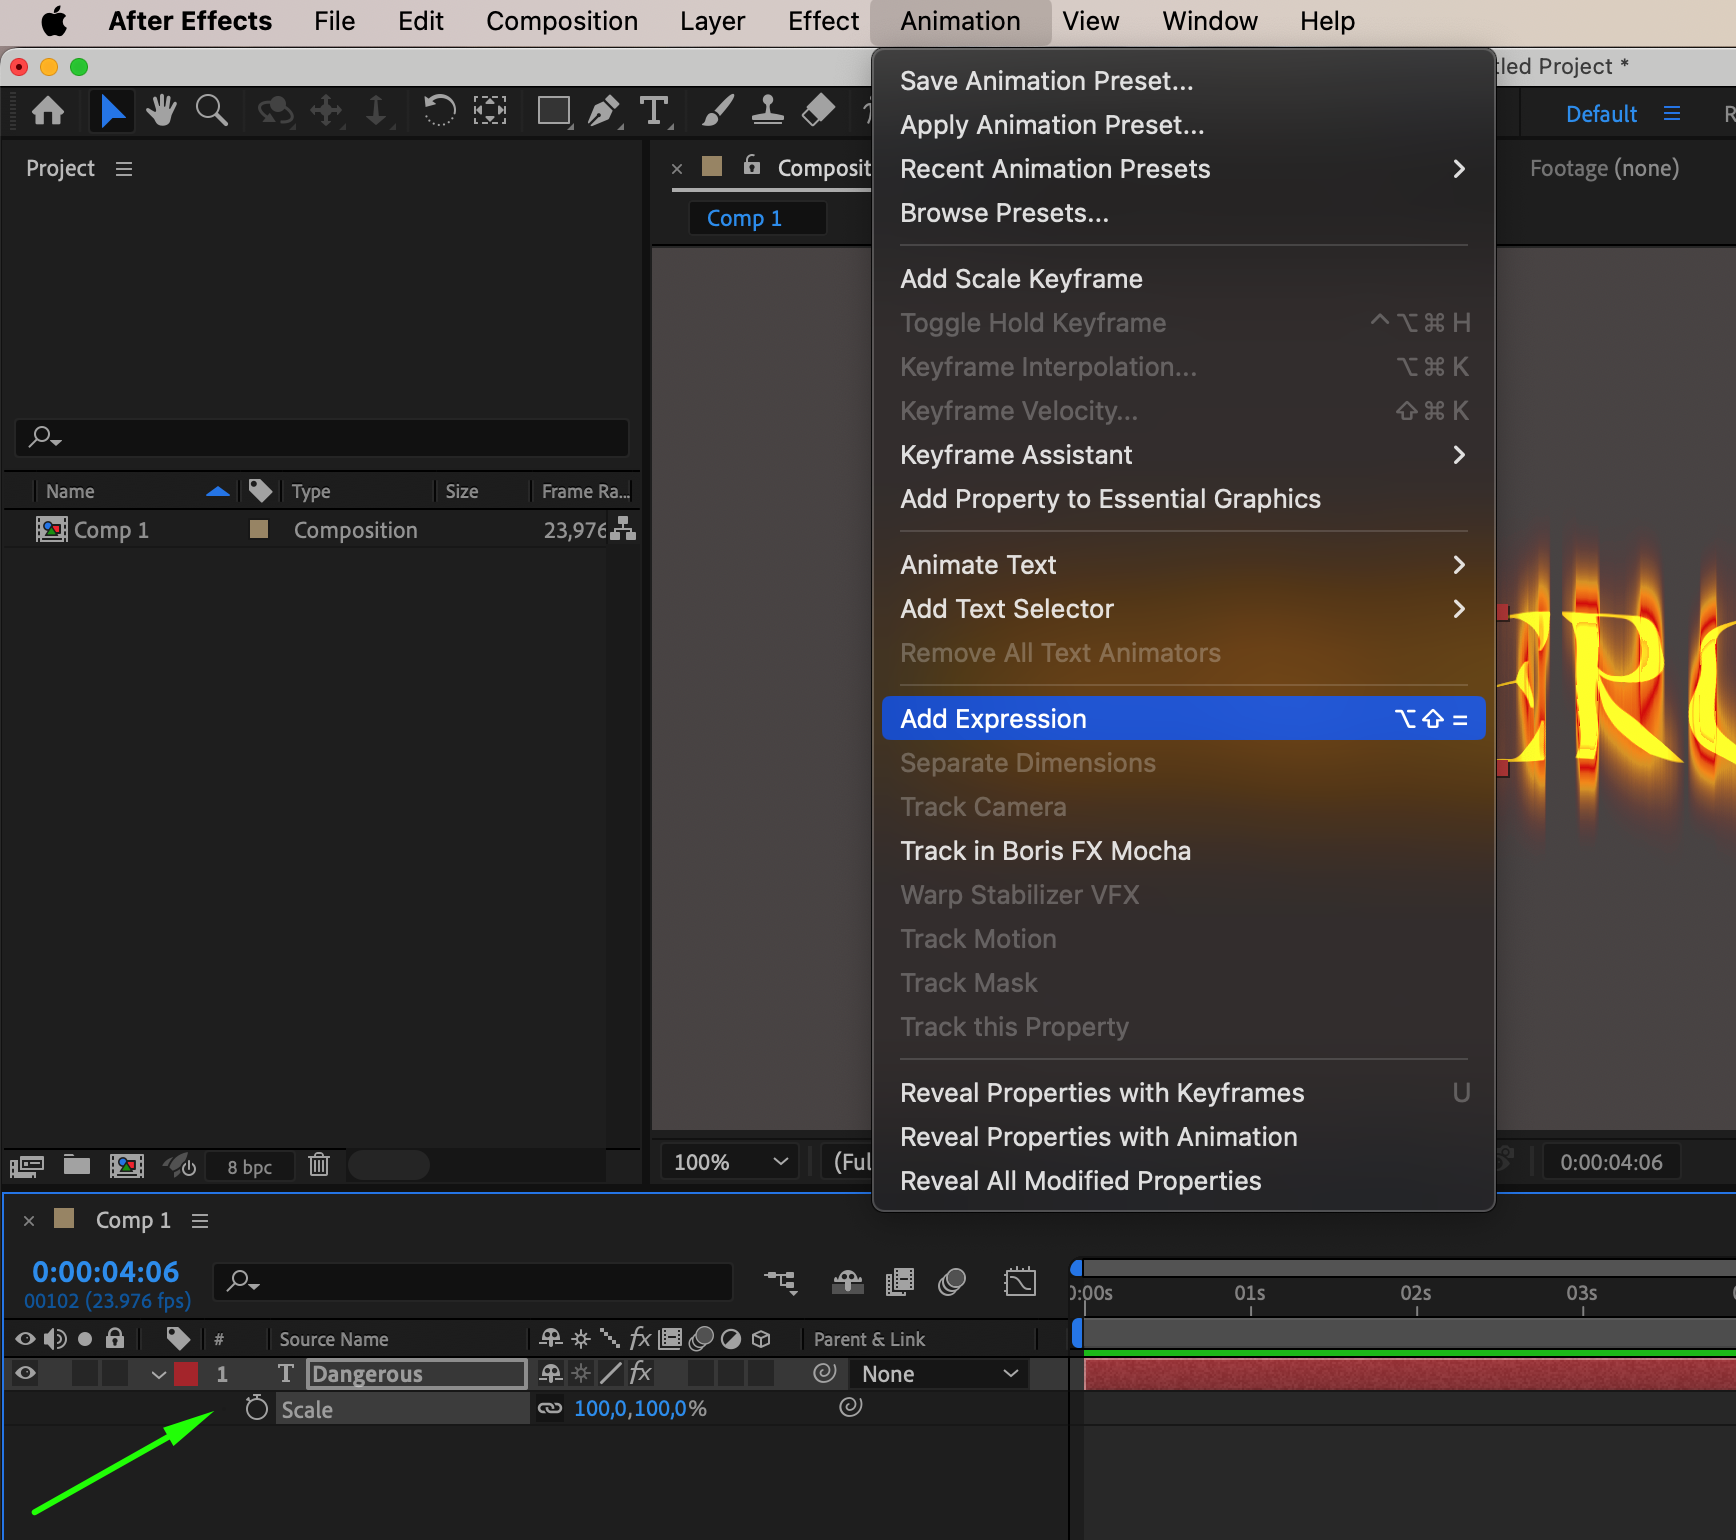Click the trash delete icon in Project panel
The height and width of the screenshot is (1540, 1736).
[319, 1165]
